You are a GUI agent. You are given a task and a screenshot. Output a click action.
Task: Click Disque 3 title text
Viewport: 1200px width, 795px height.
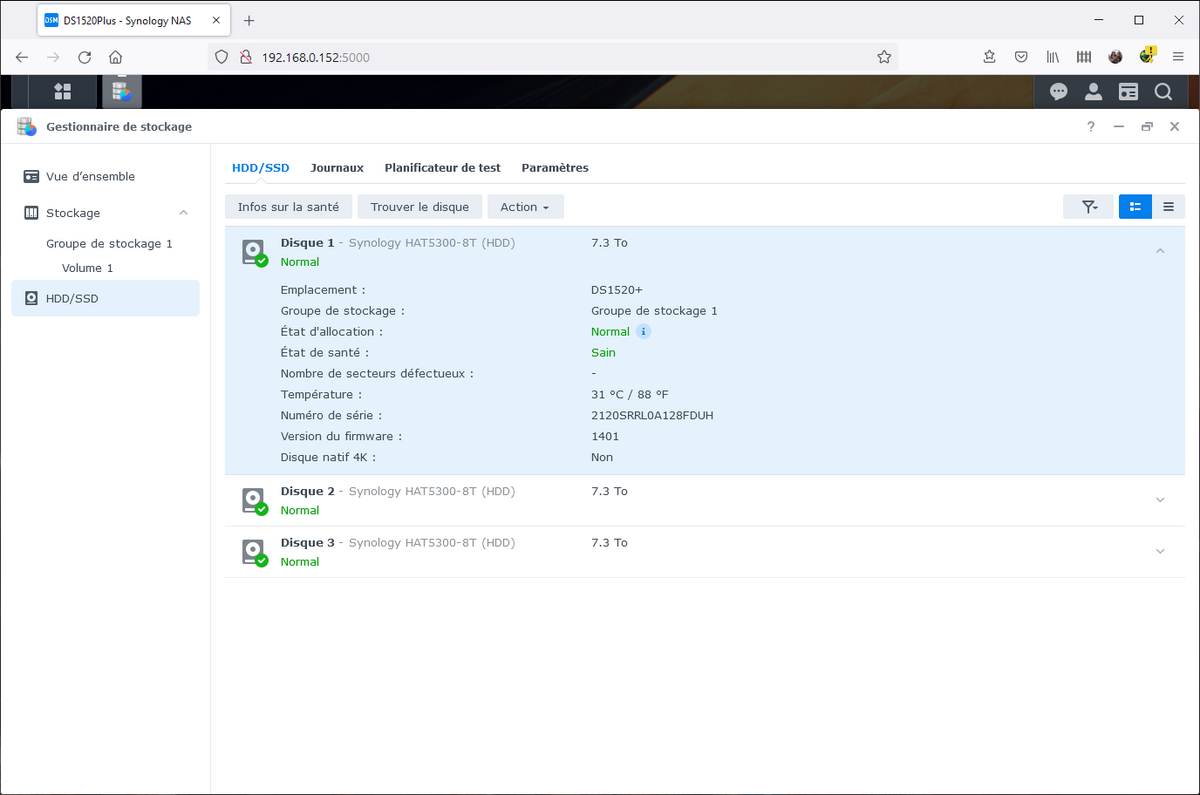pos(308,543)
